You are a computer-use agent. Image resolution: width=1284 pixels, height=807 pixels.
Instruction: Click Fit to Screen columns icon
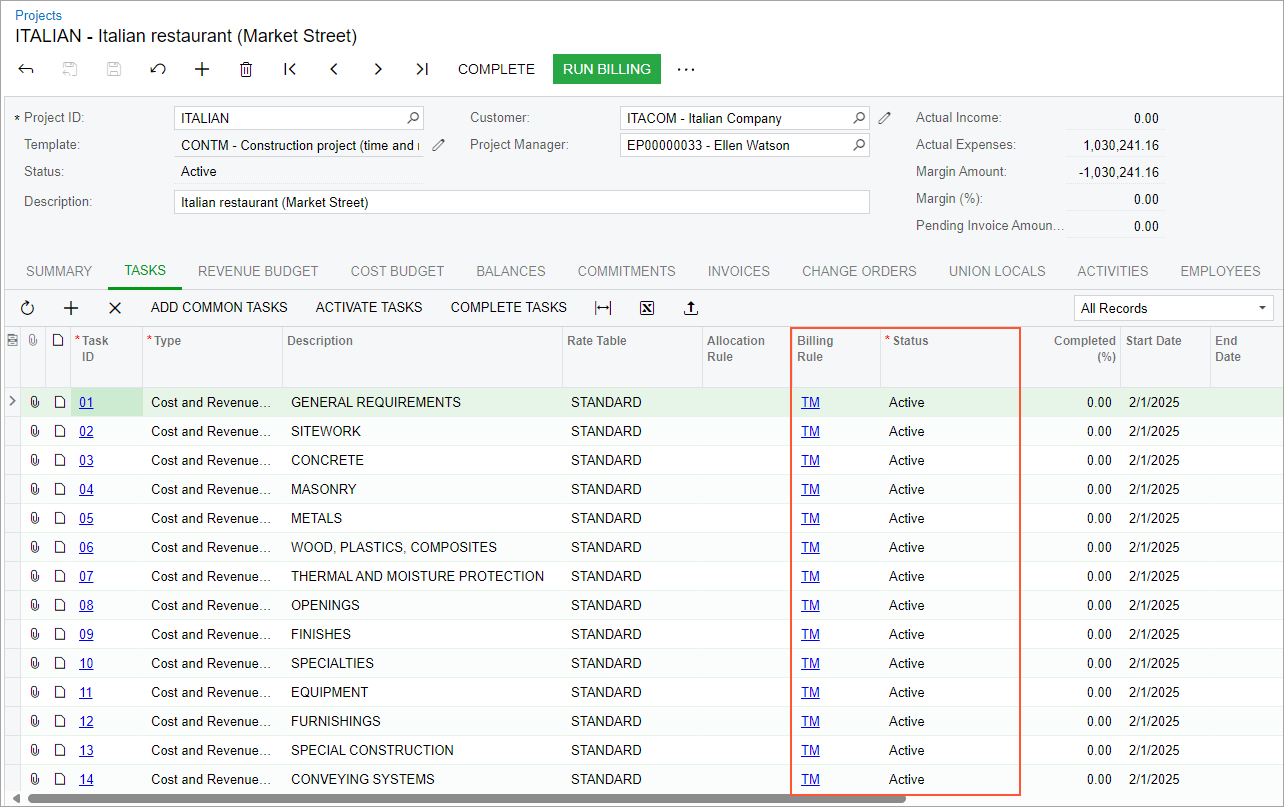603,308
